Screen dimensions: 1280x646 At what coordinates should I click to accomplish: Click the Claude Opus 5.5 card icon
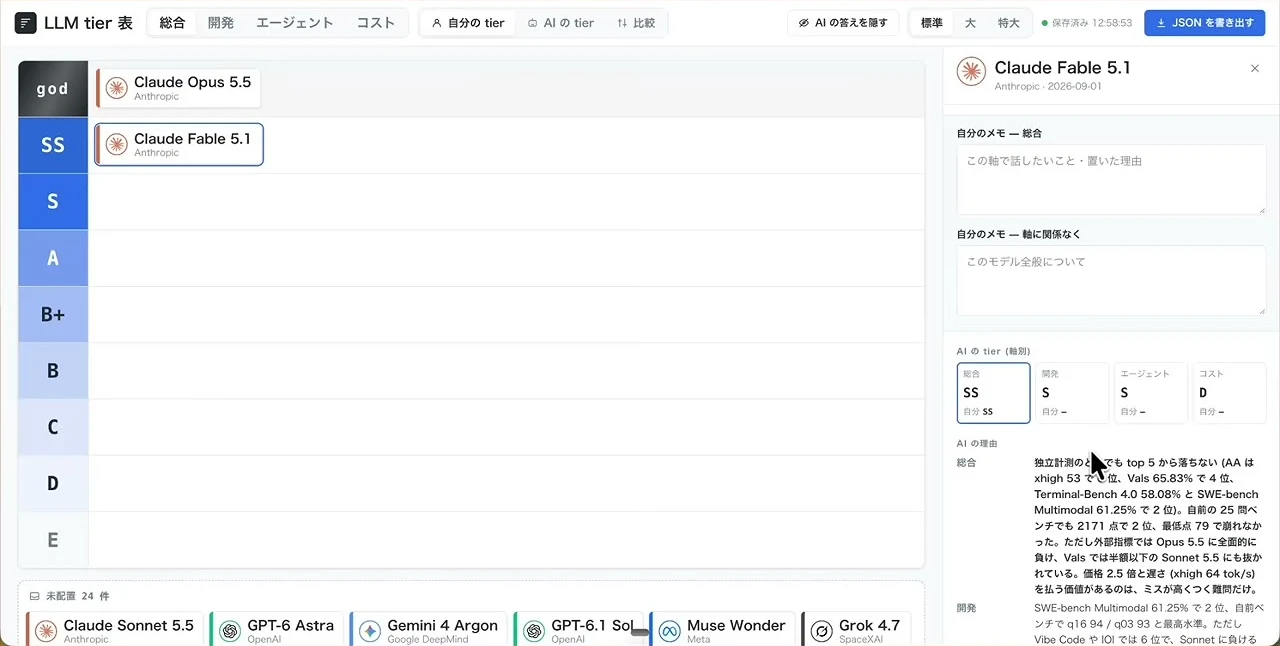117,88
